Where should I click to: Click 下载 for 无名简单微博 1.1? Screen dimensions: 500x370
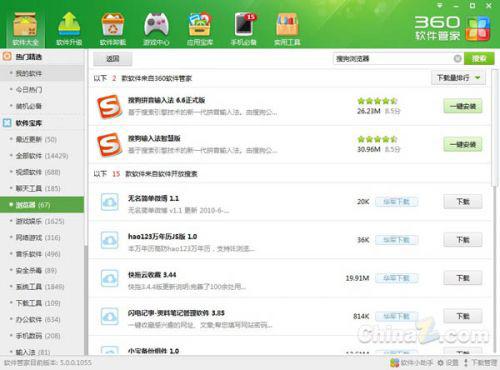pyautogui.click(x=463, y=202)
